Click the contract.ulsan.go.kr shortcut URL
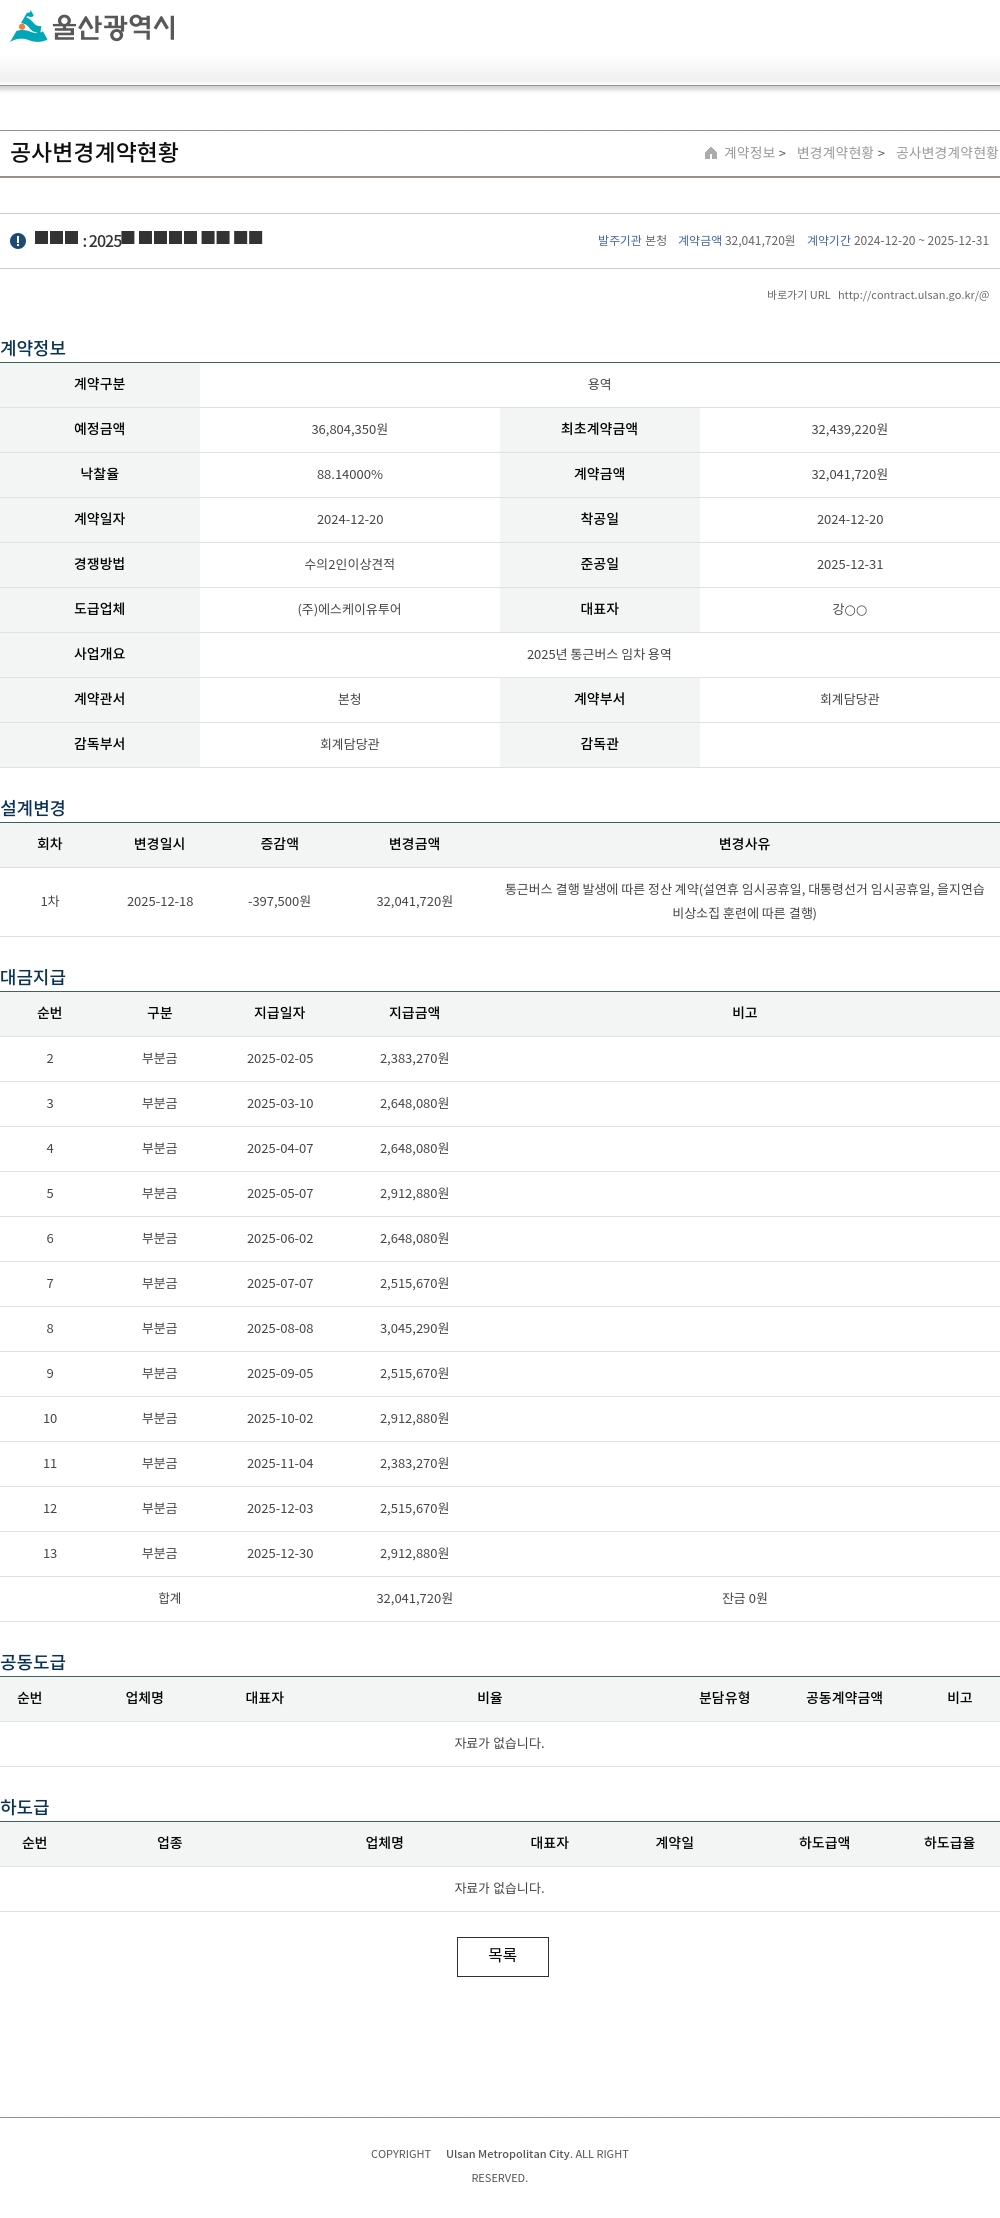 coord(913,295)
